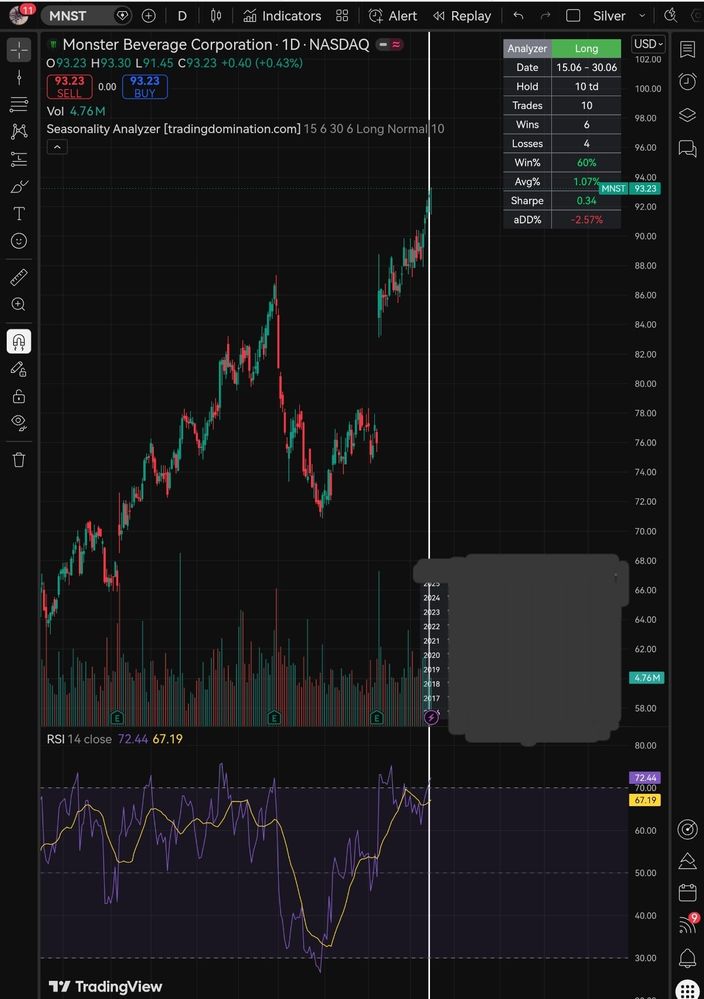Add a symbol to compare with the plus icon
Image resolution: width=704 pixels, height=999 pixels.
click(x=148, y=16)
